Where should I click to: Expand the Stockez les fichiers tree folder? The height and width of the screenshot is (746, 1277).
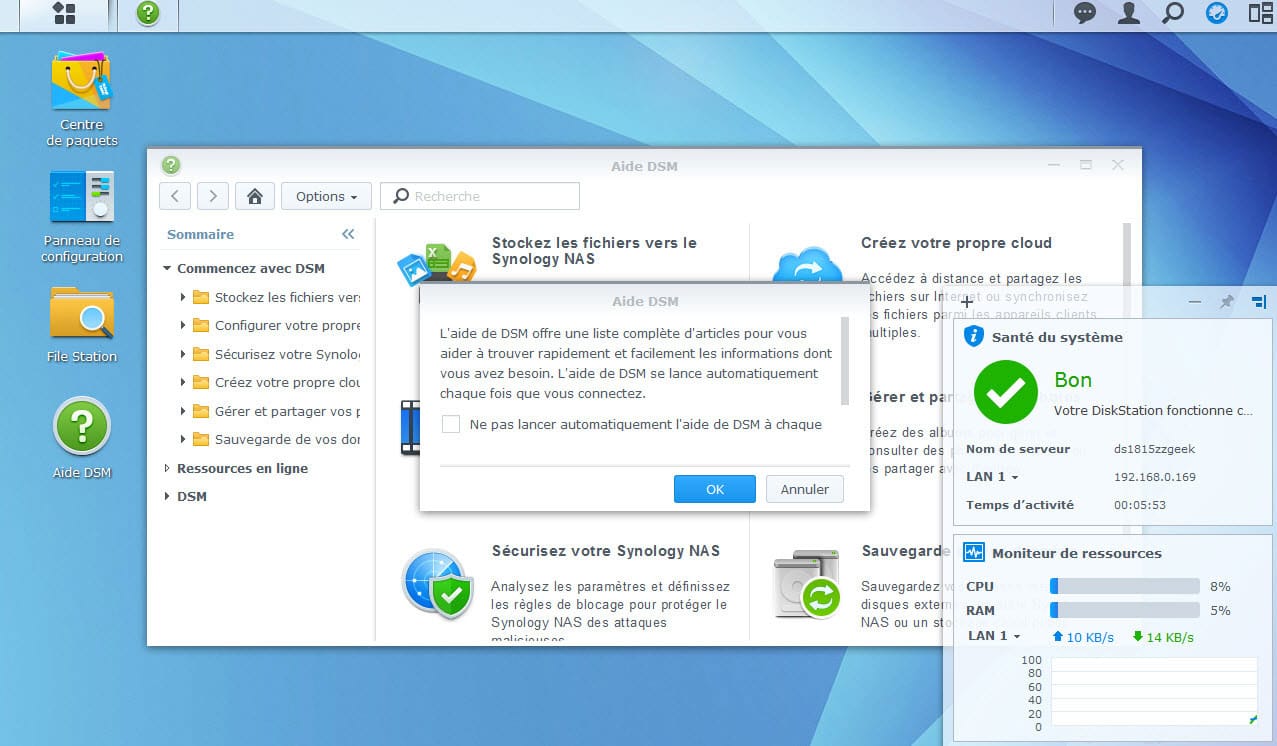coord(183,297)
